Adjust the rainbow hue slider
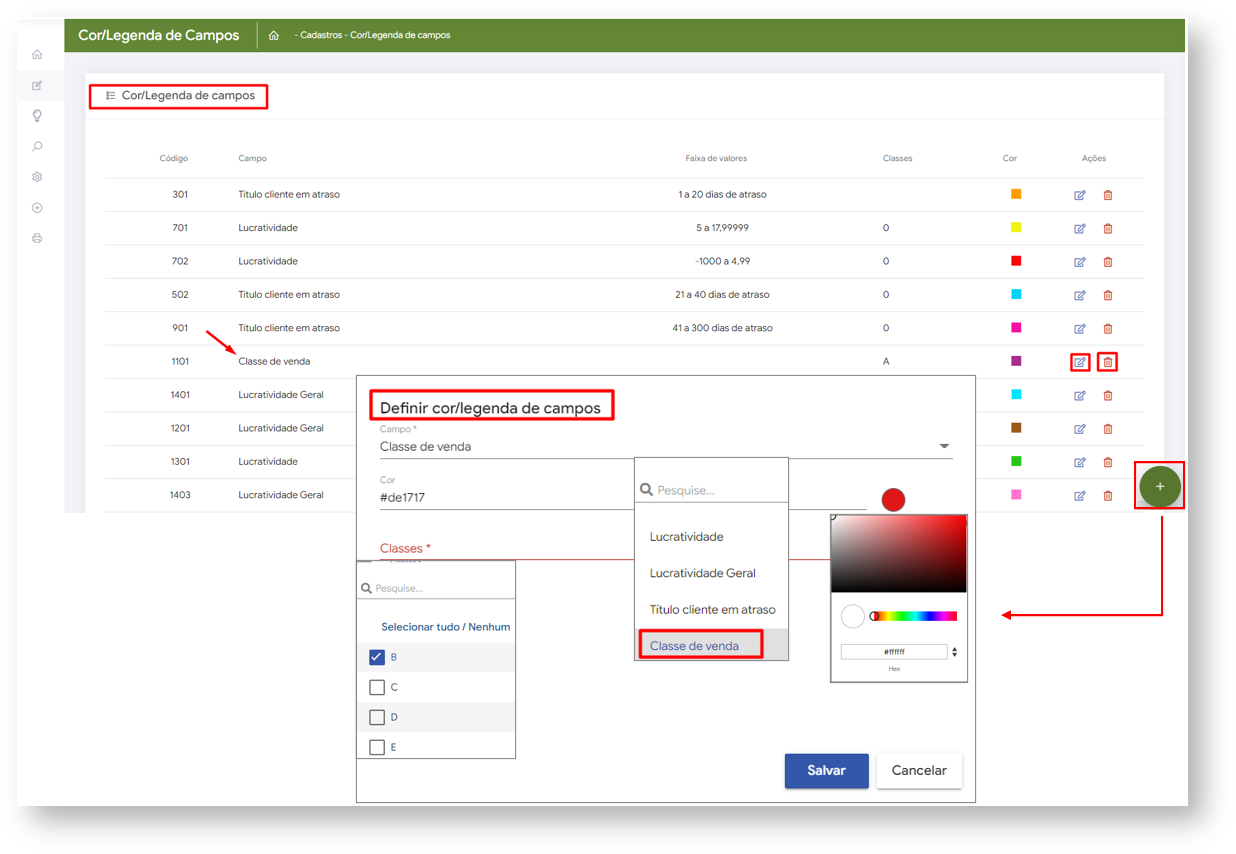The height and width of the screenshot is (854, 1236). [x=913, y=616]
